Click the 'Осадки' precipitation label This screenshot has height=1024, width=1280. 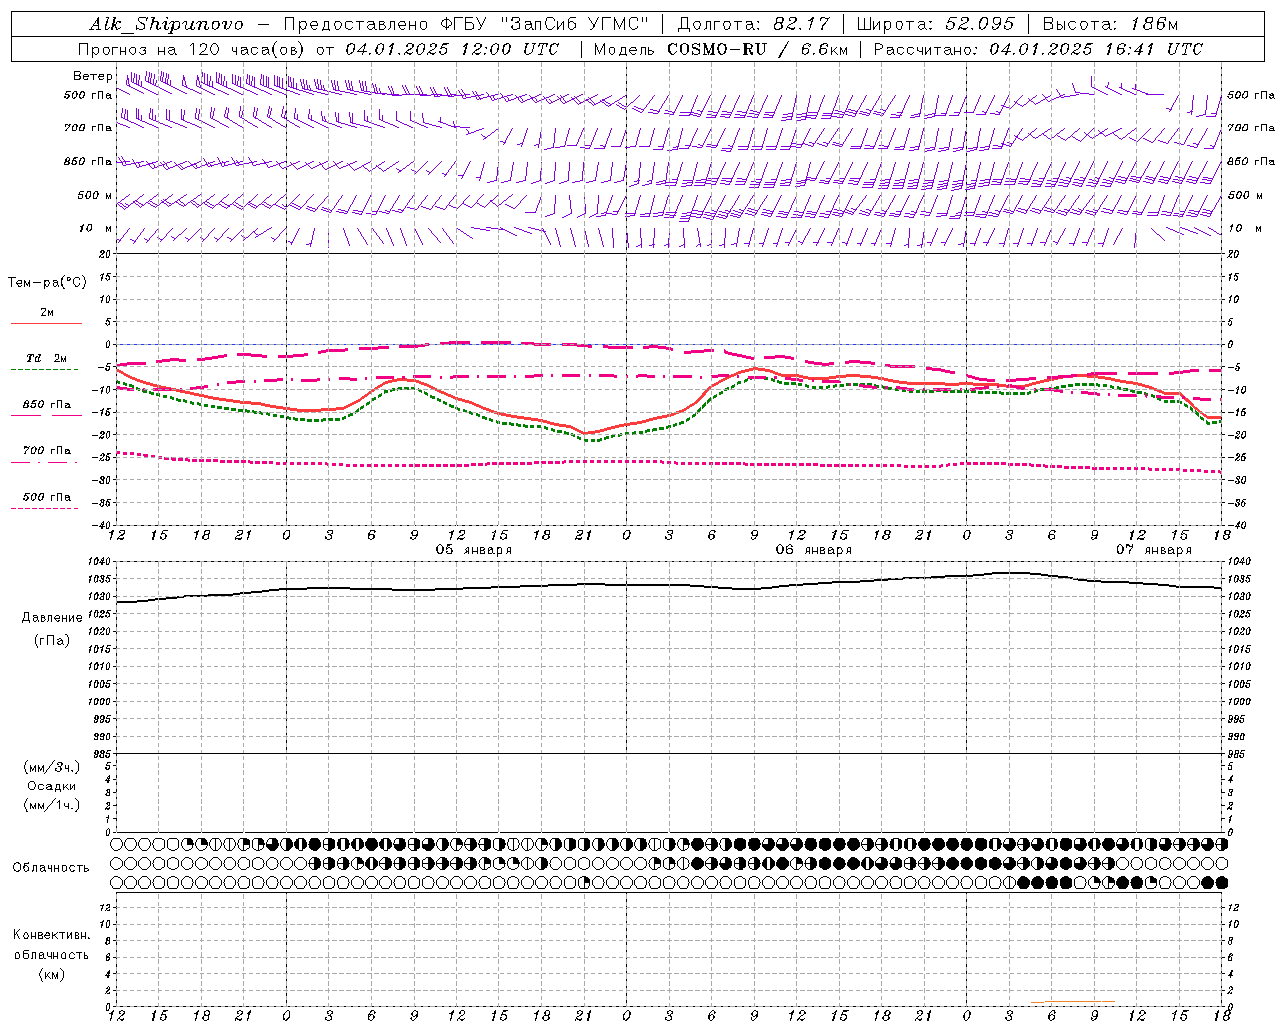pos(52,786)
